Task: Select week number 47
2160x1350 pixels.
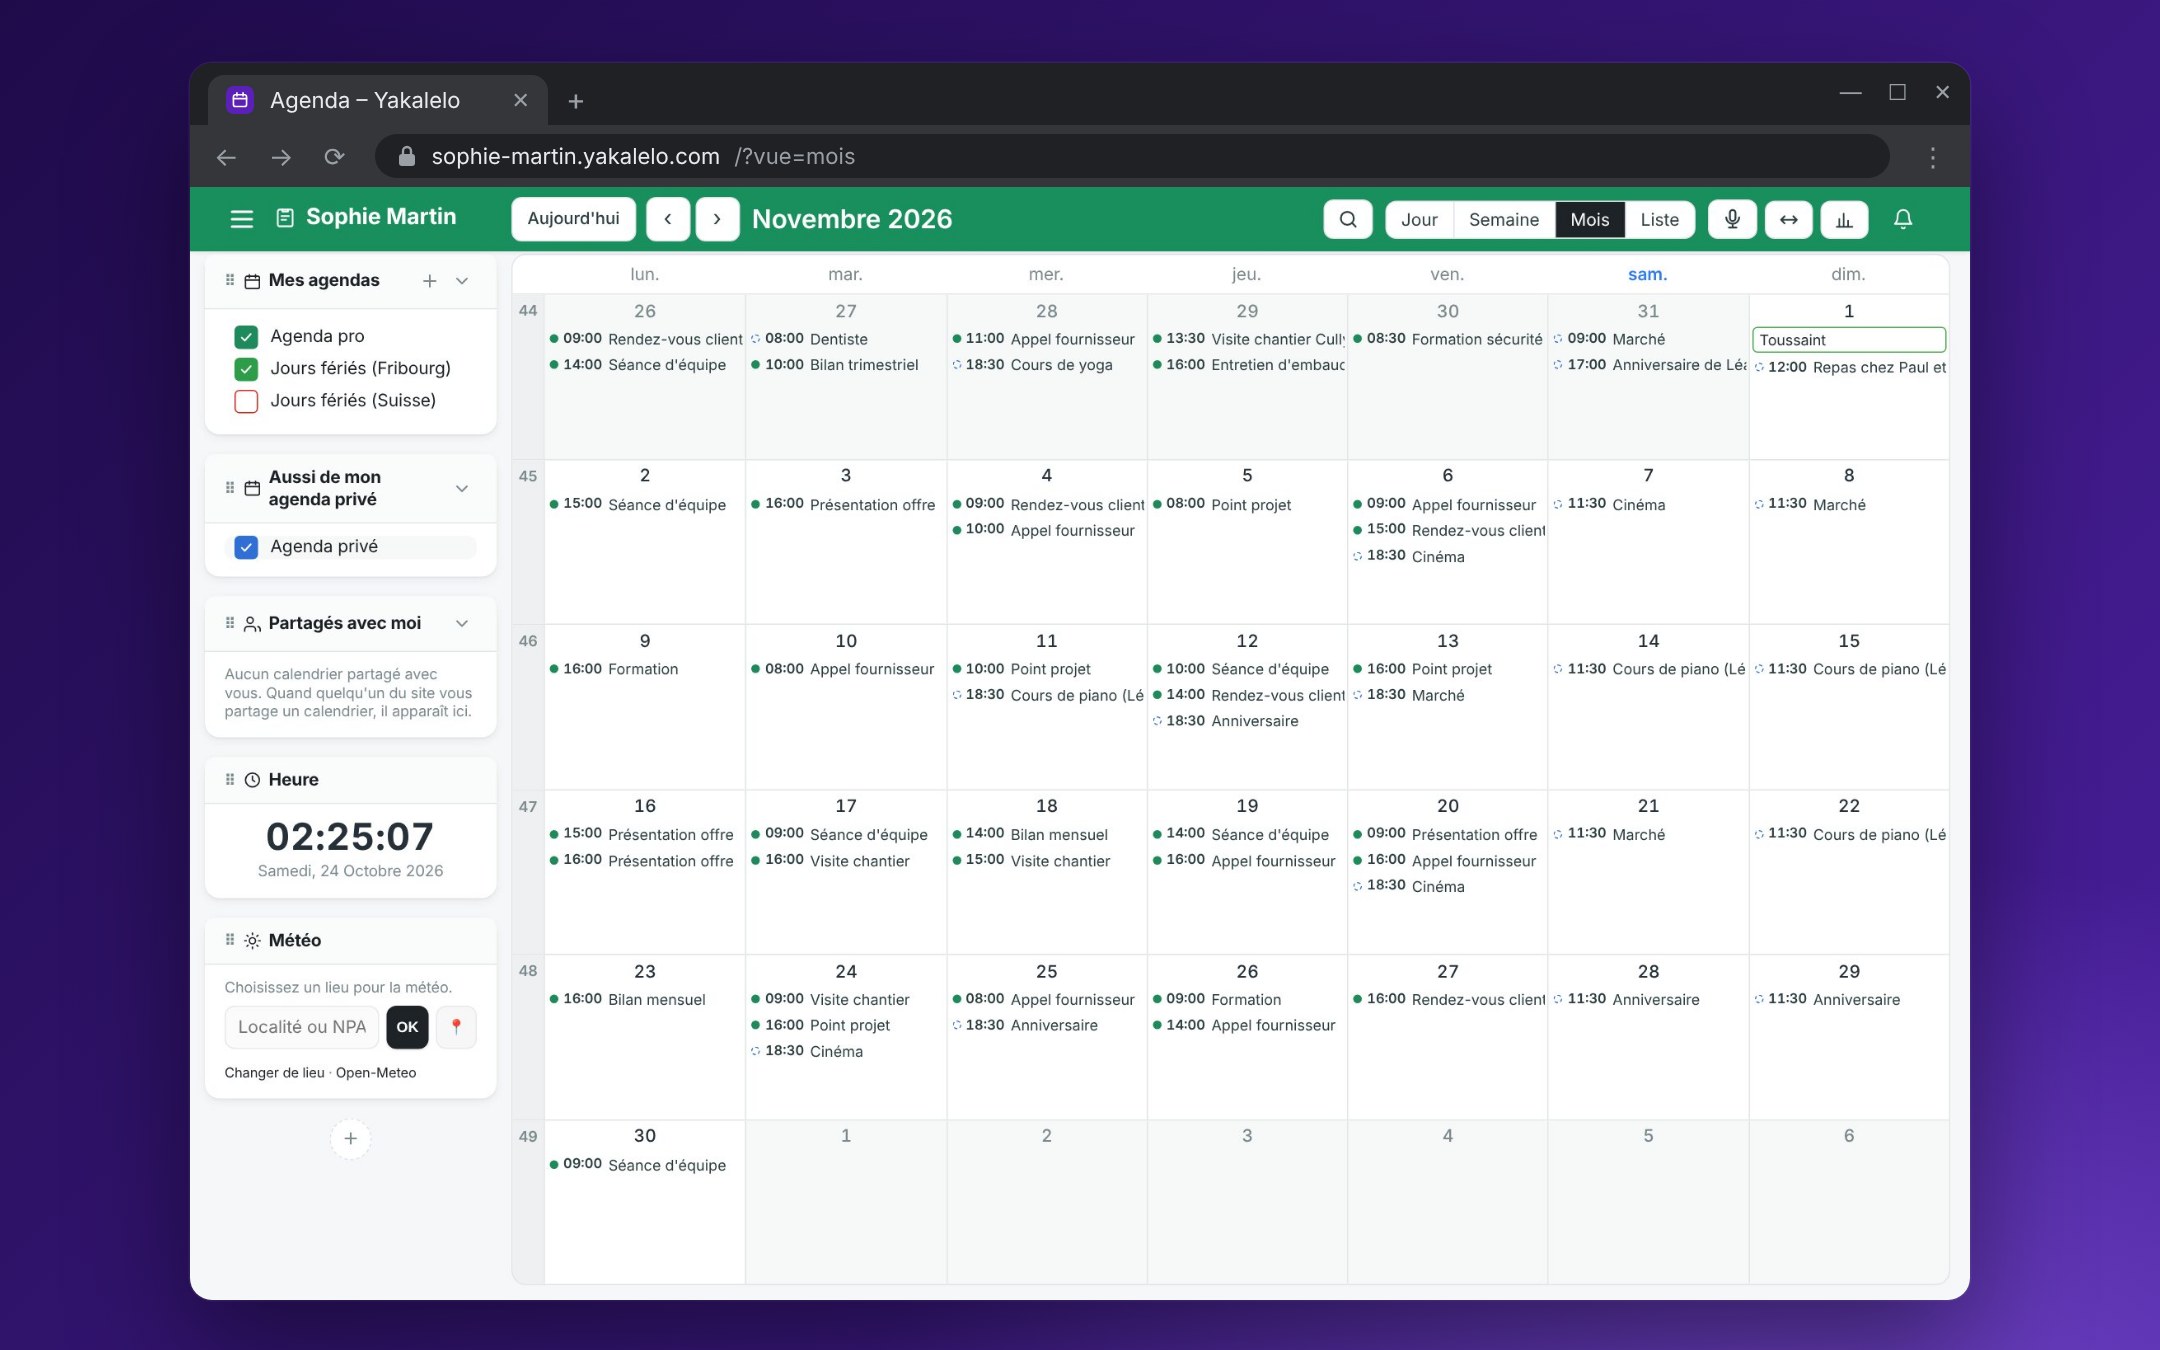Action: (528, 806)
